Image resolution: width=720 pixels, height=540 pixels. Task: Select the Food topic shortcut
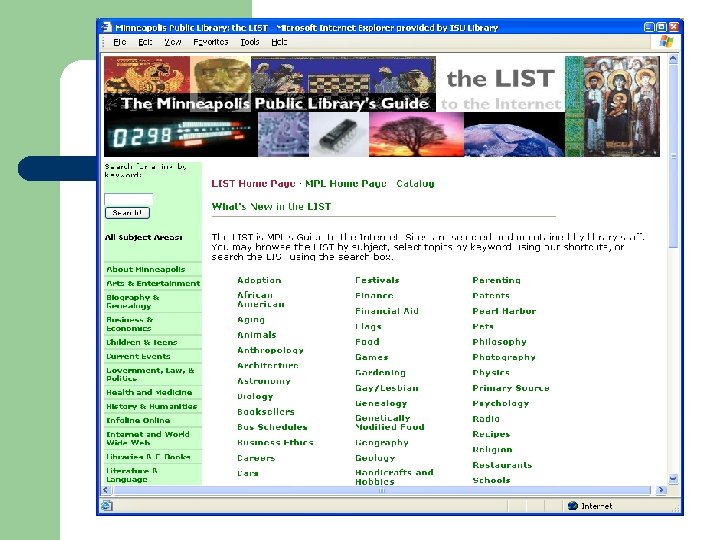click(x=367, y=342)
